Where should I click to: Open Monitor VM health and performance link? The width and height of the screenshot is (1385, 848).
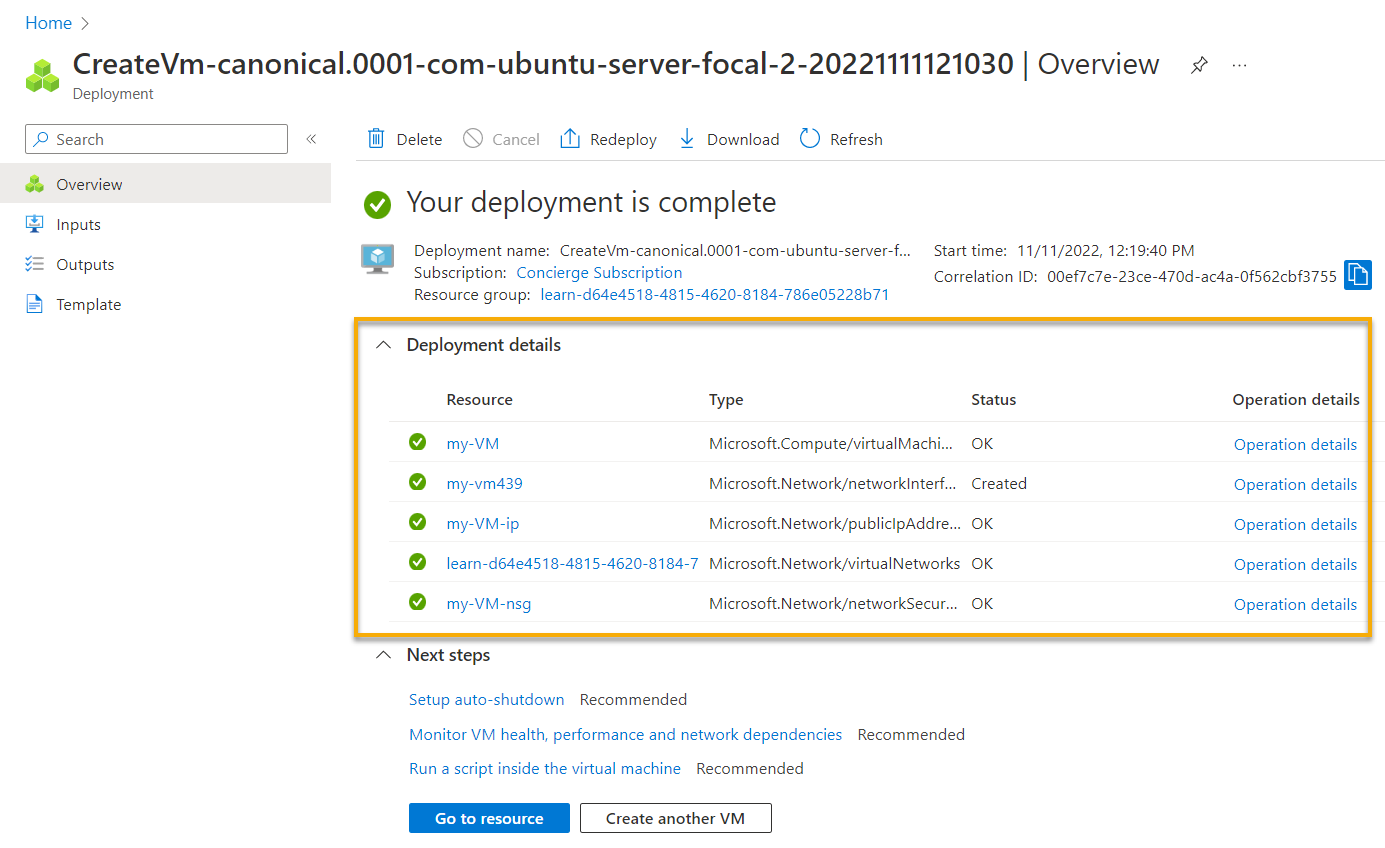(625, 734)
